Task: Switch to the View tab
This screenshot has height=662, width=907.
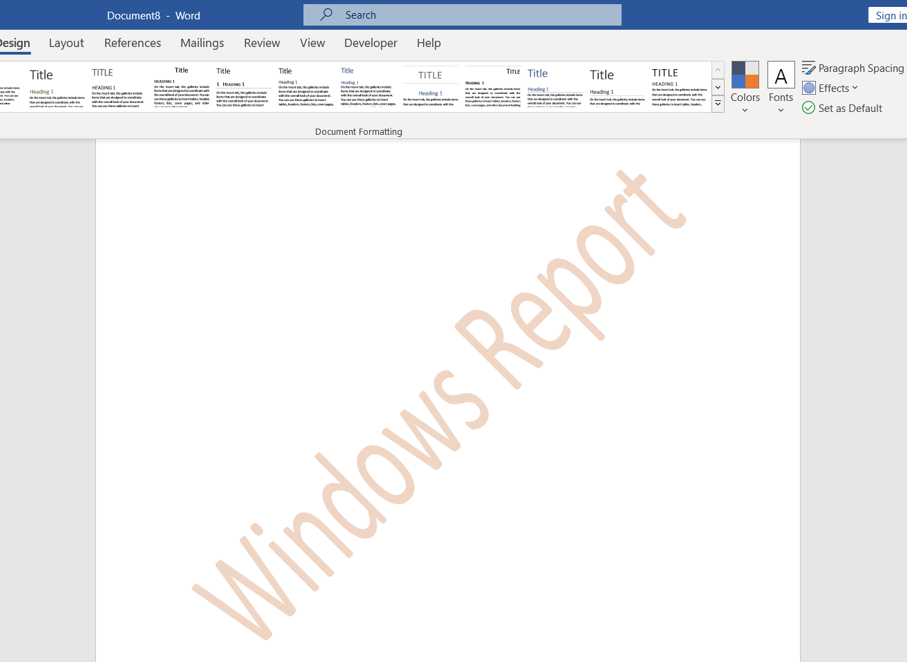Action: [x=312, y=43]
